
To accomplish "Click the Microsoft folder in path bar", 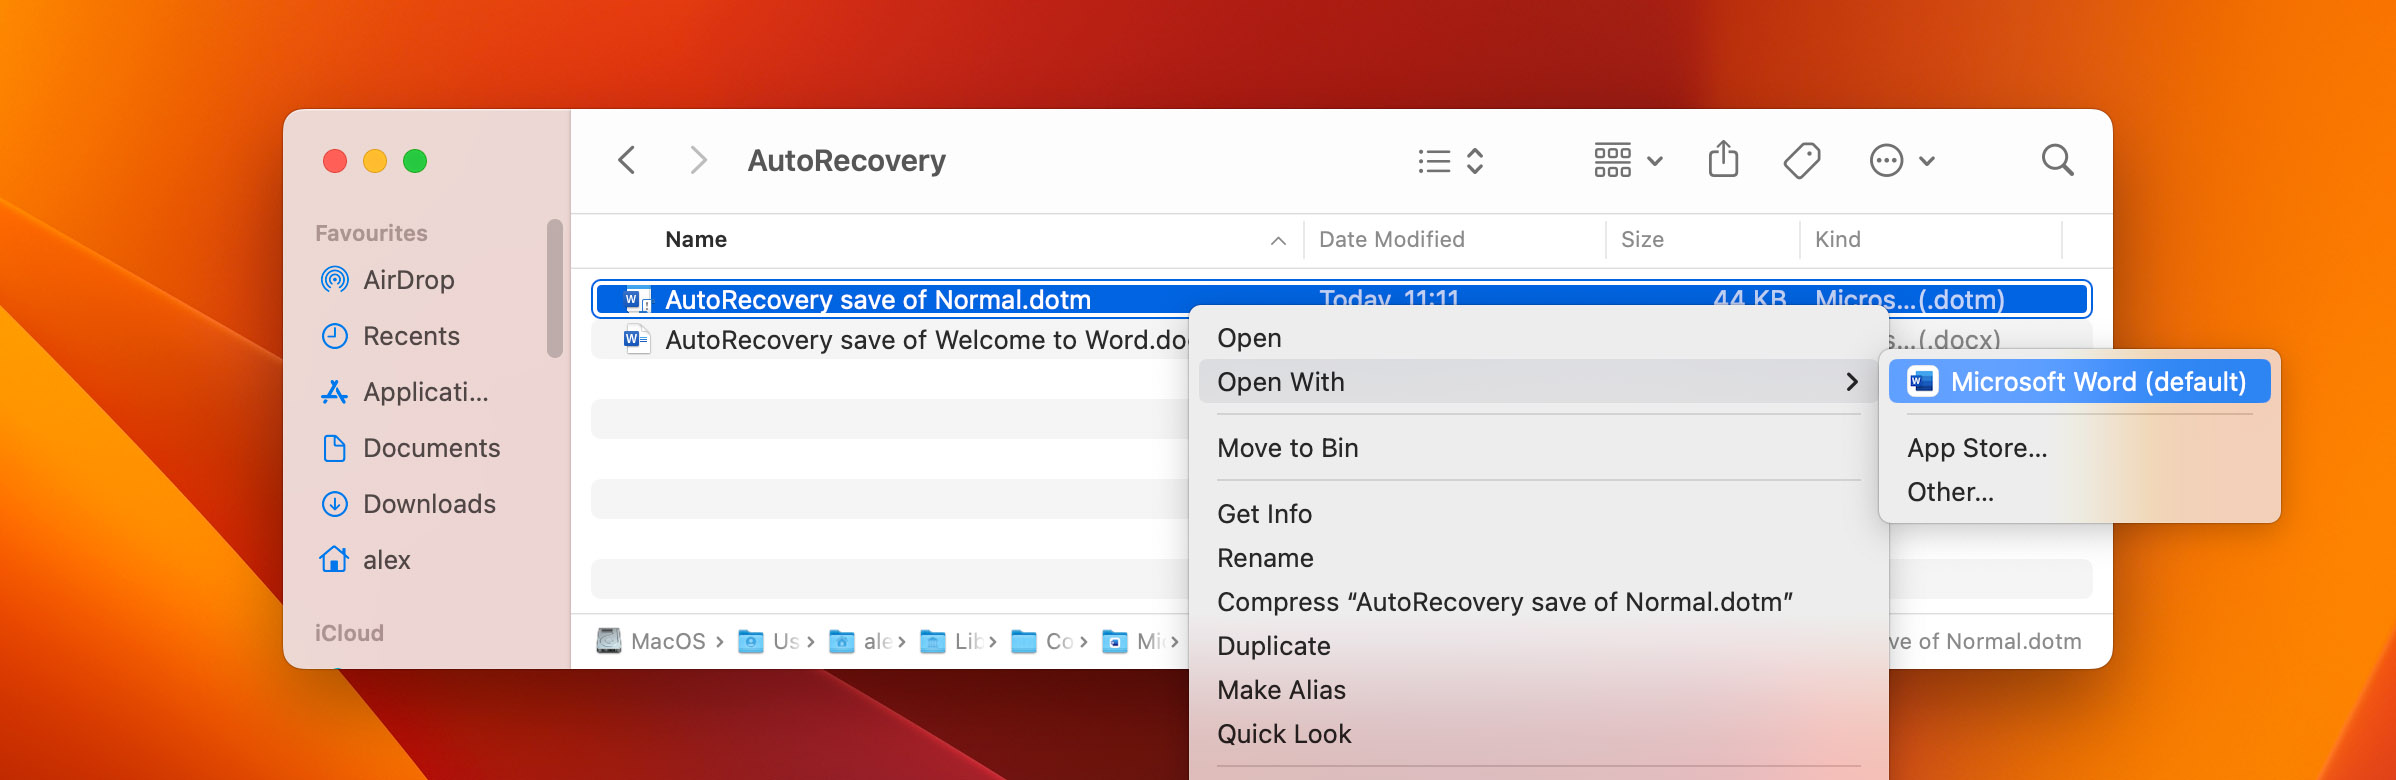I will [1133, 641].
